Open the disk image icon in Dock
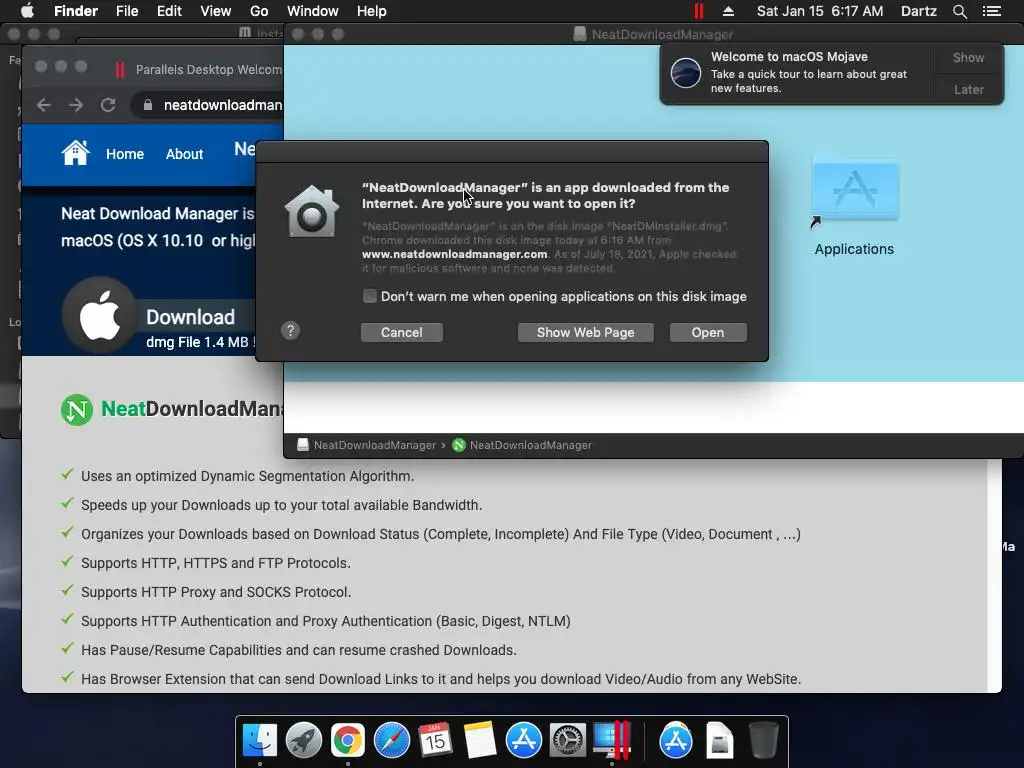 coord(720,740)
